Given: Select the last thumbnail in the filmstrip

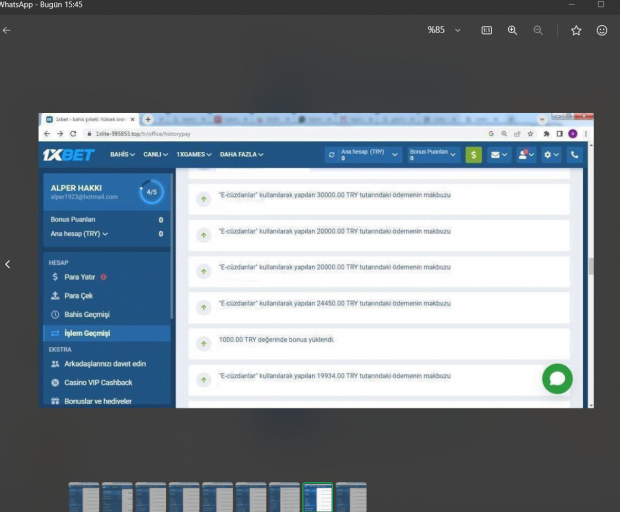Looking at the screenshot, I should point(351,497).
